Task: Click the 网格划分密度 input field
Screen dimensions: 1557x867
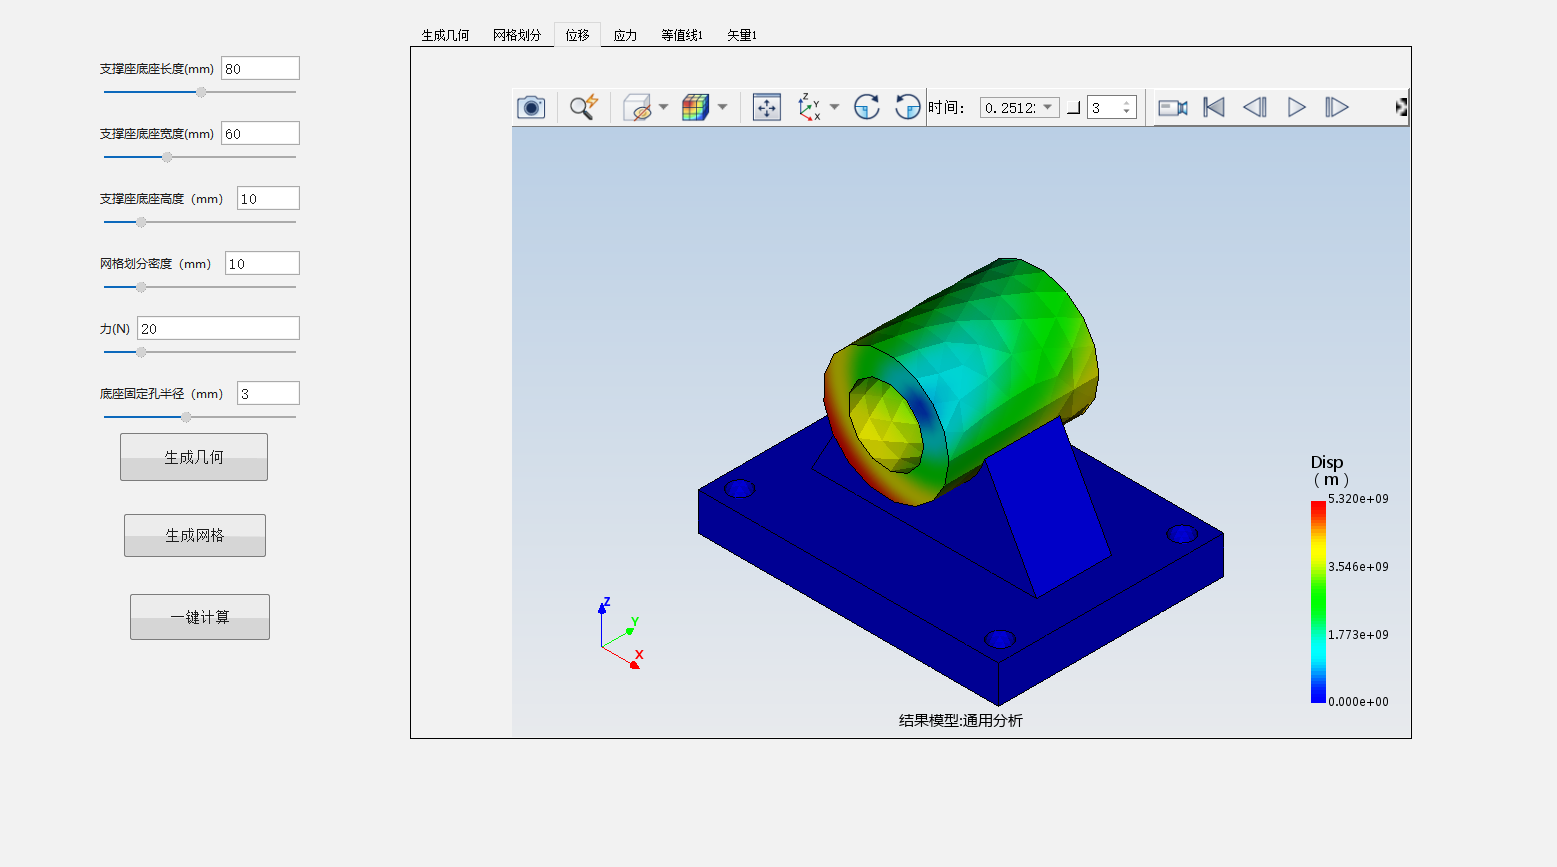Action: 262,263
